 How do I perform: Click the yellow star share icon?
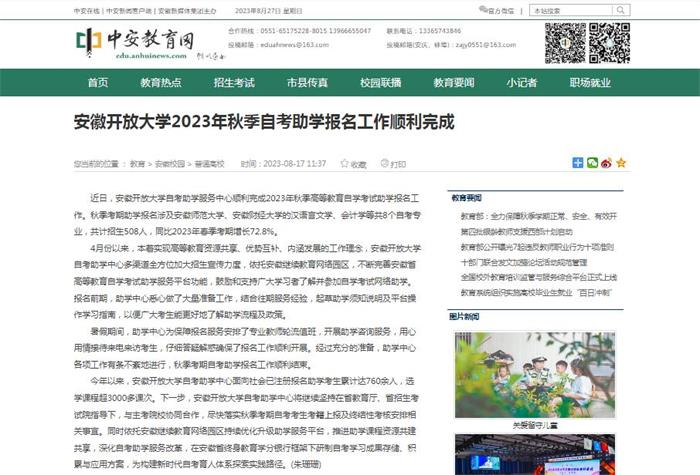(621, 163)
